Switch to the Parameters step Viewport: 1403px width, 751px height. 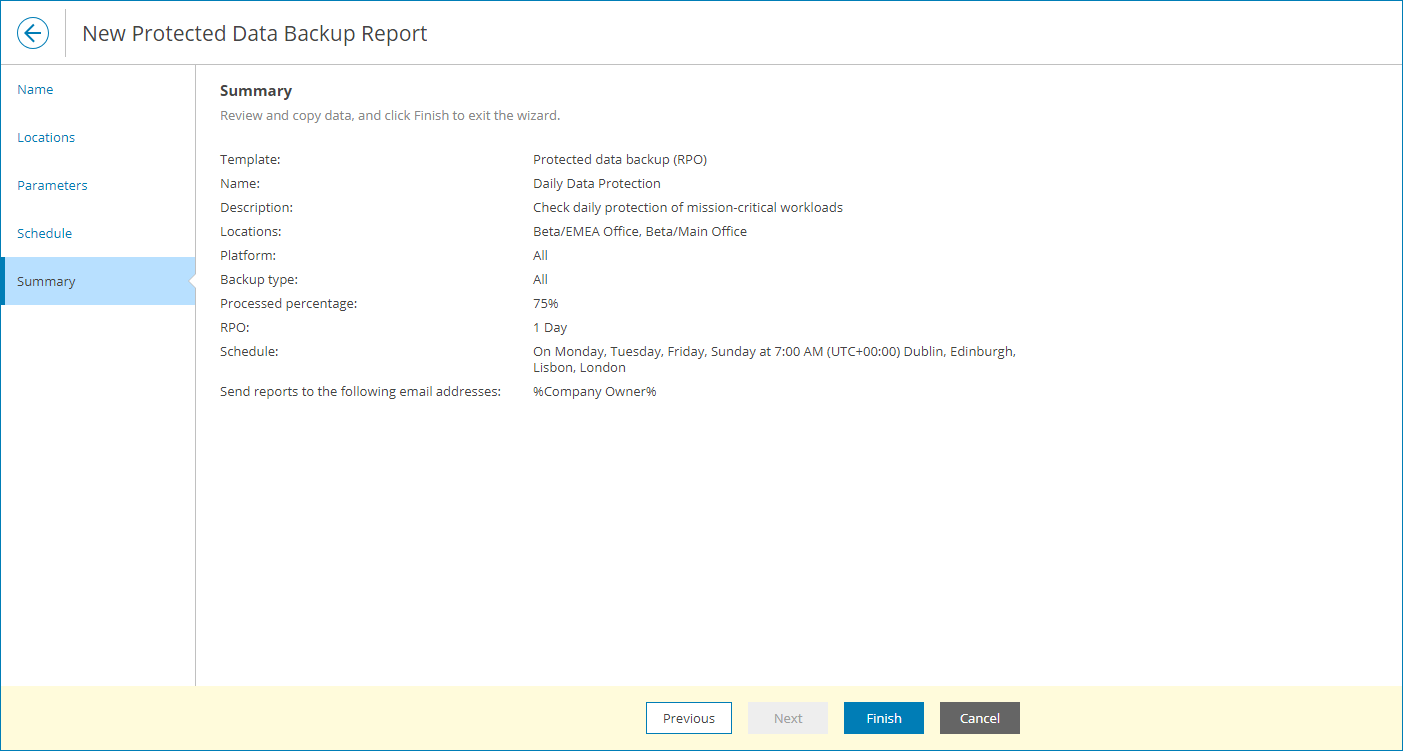point(52,185)
